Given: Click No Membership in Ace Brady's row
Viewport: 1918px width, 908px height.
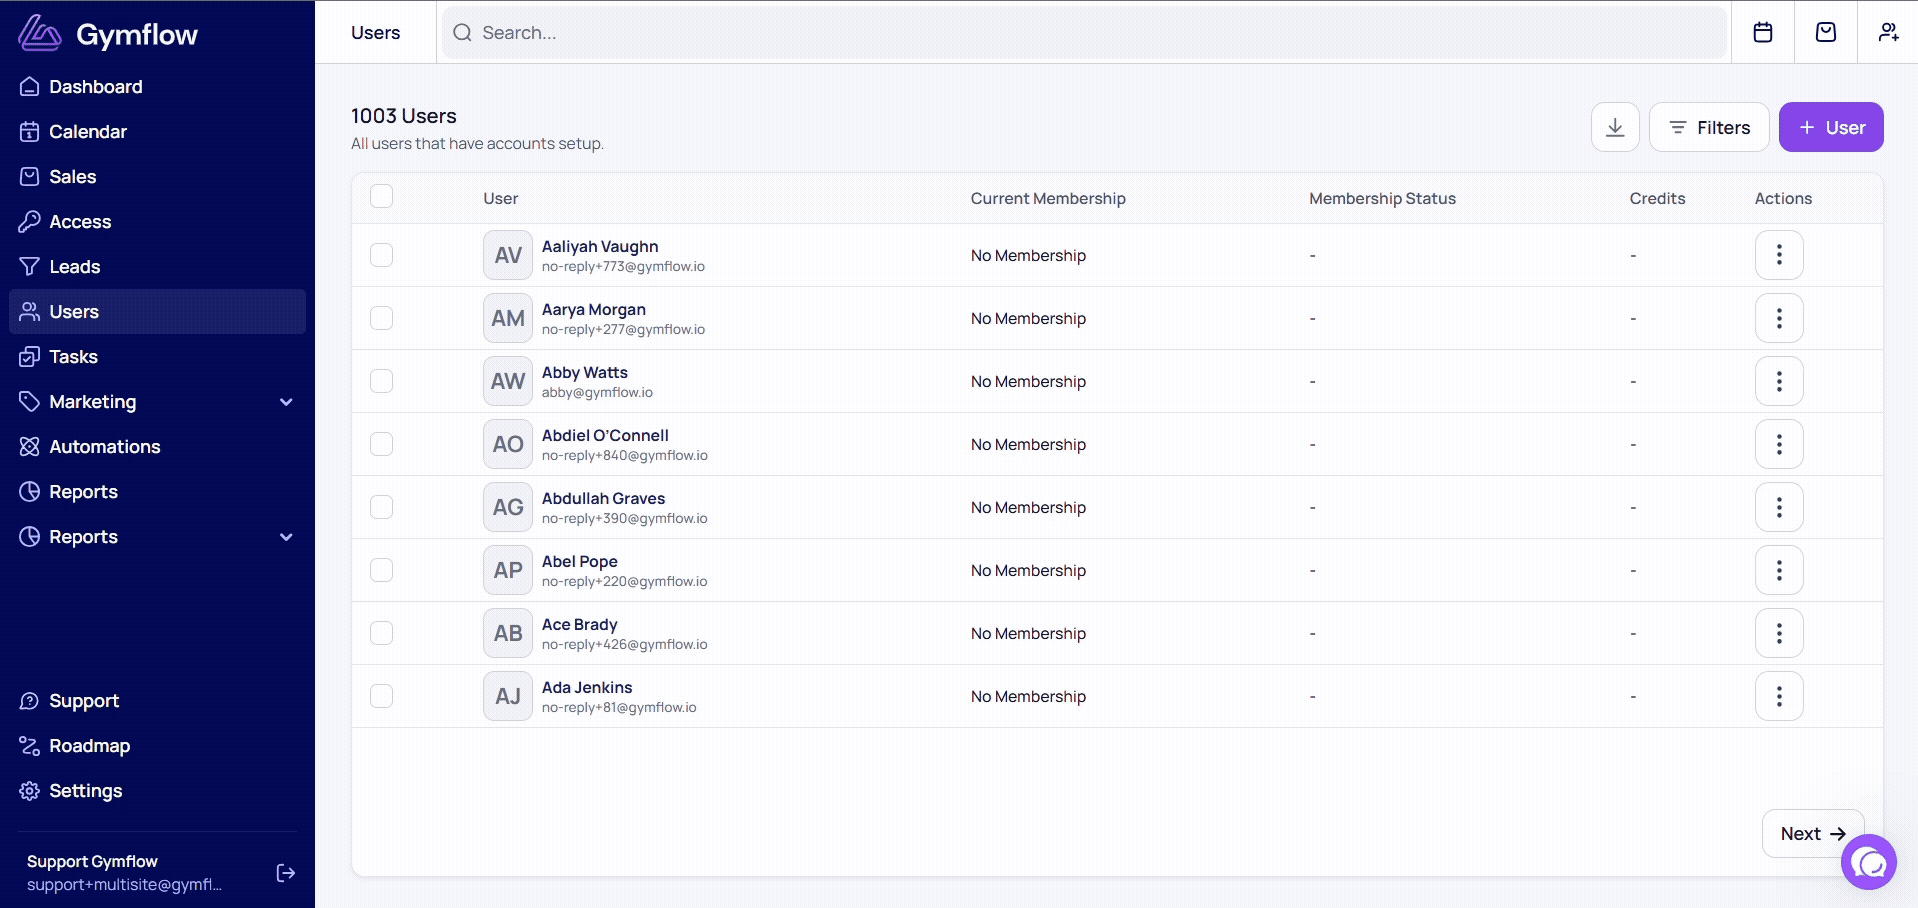Looking at the screenshot, I should click(x=1028, y=633).
